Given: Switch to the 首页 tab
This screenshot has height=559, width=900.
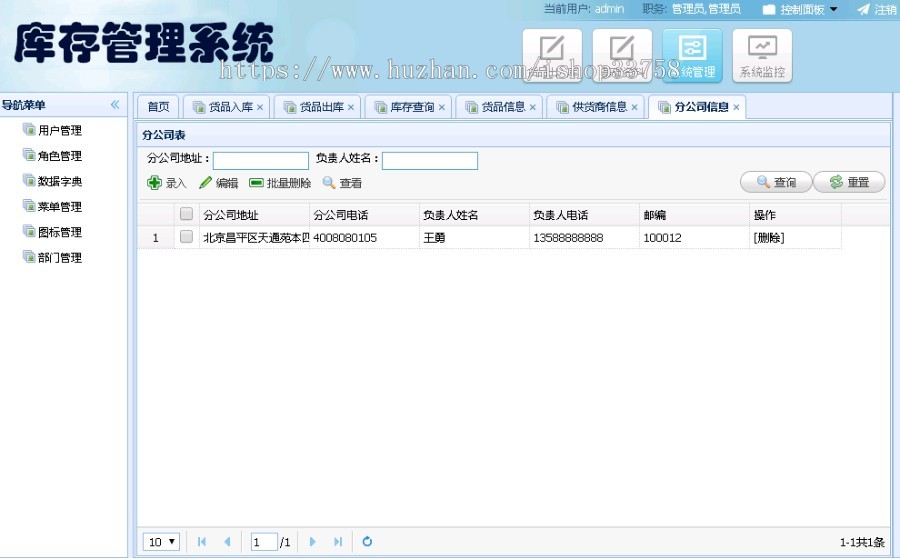Looking at the screenshot, I should click(x=158, y=107).
